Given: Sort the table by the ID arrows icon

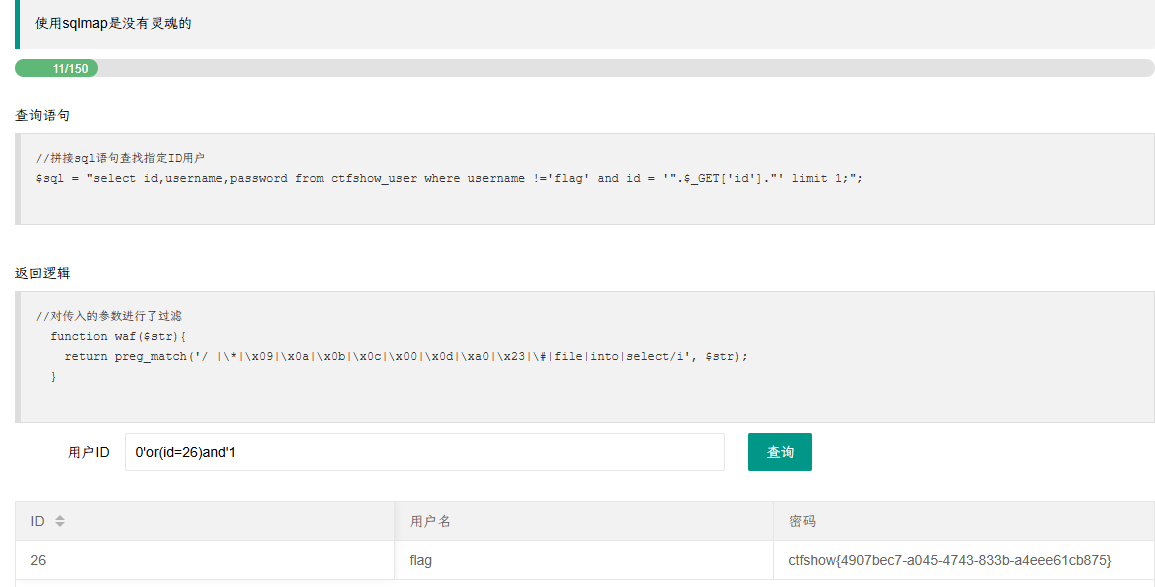Looking at the screenshot, I should coord(60,521).
